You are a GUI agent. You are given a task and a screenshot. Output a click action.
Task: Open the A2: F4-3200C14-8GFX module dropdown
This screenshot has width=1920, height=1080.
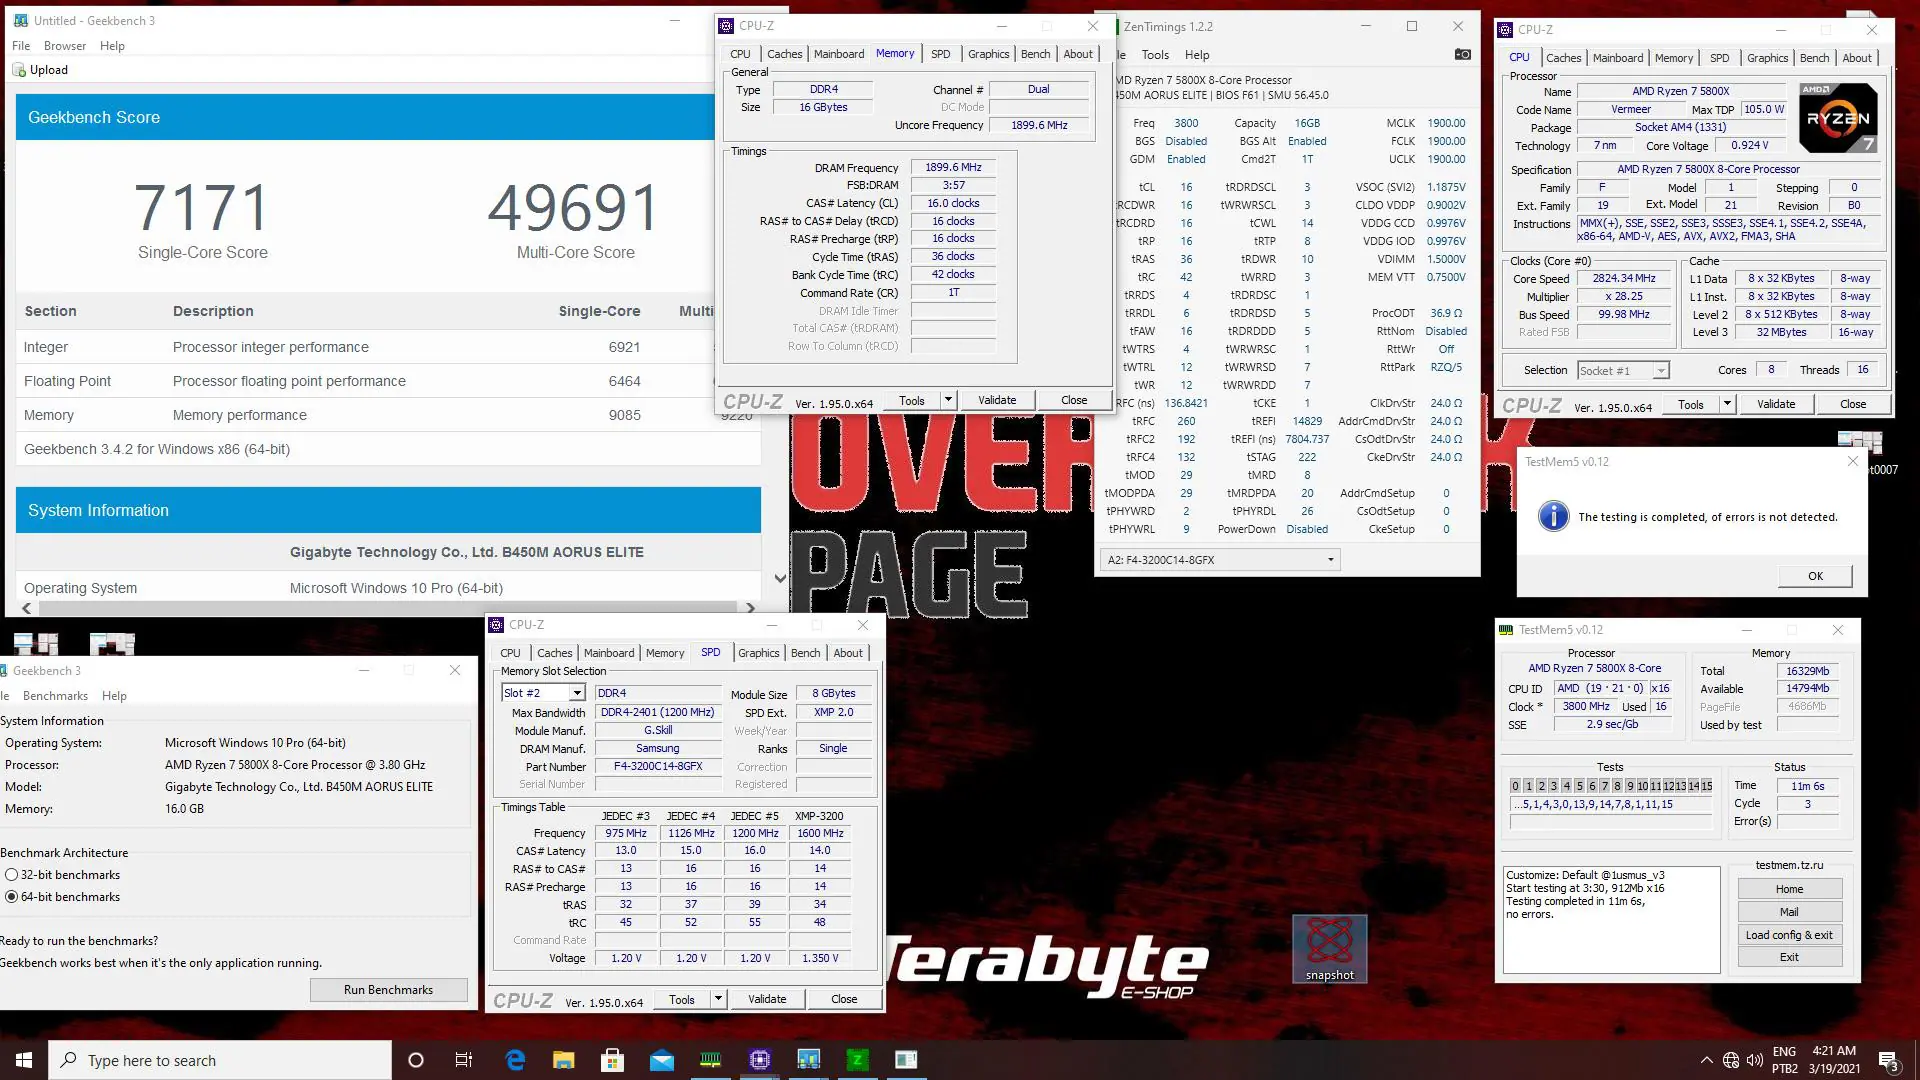coord(1220,560)
